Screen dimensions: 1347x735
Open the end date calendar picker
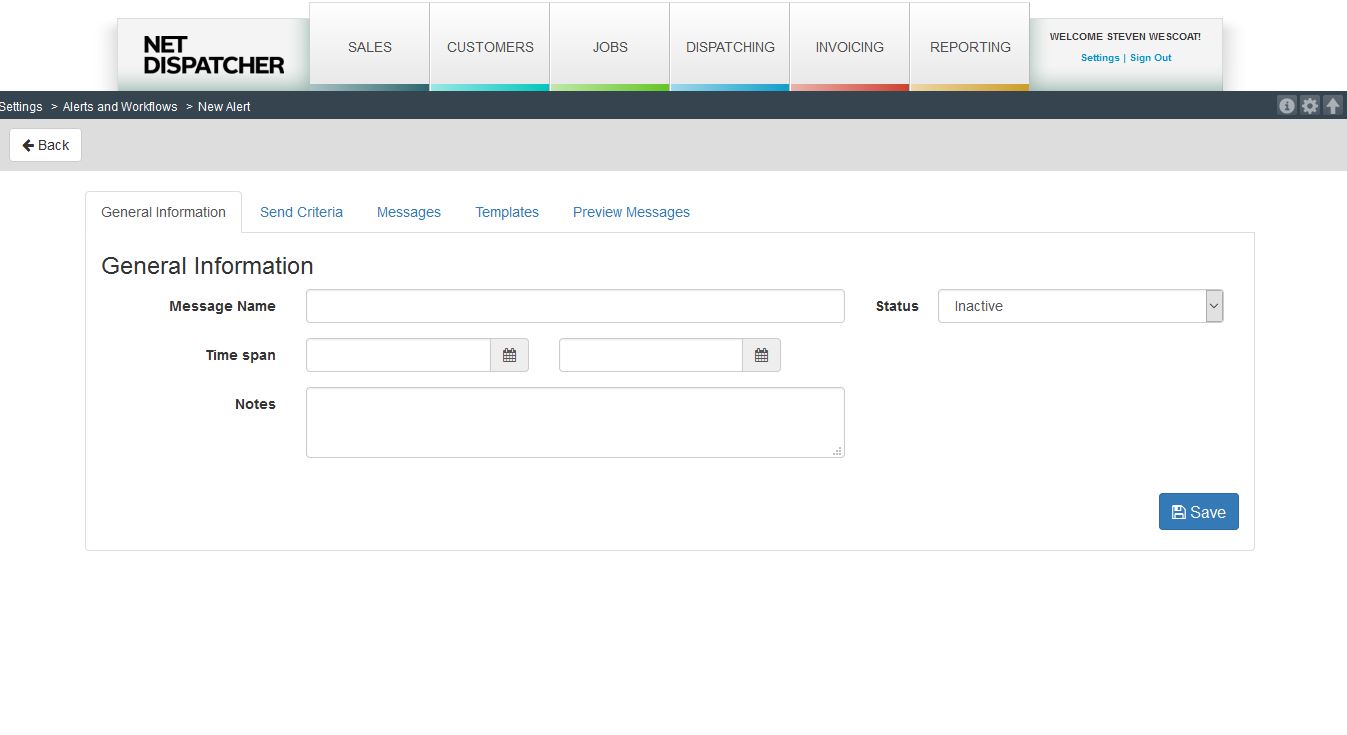tap(761, 355)
